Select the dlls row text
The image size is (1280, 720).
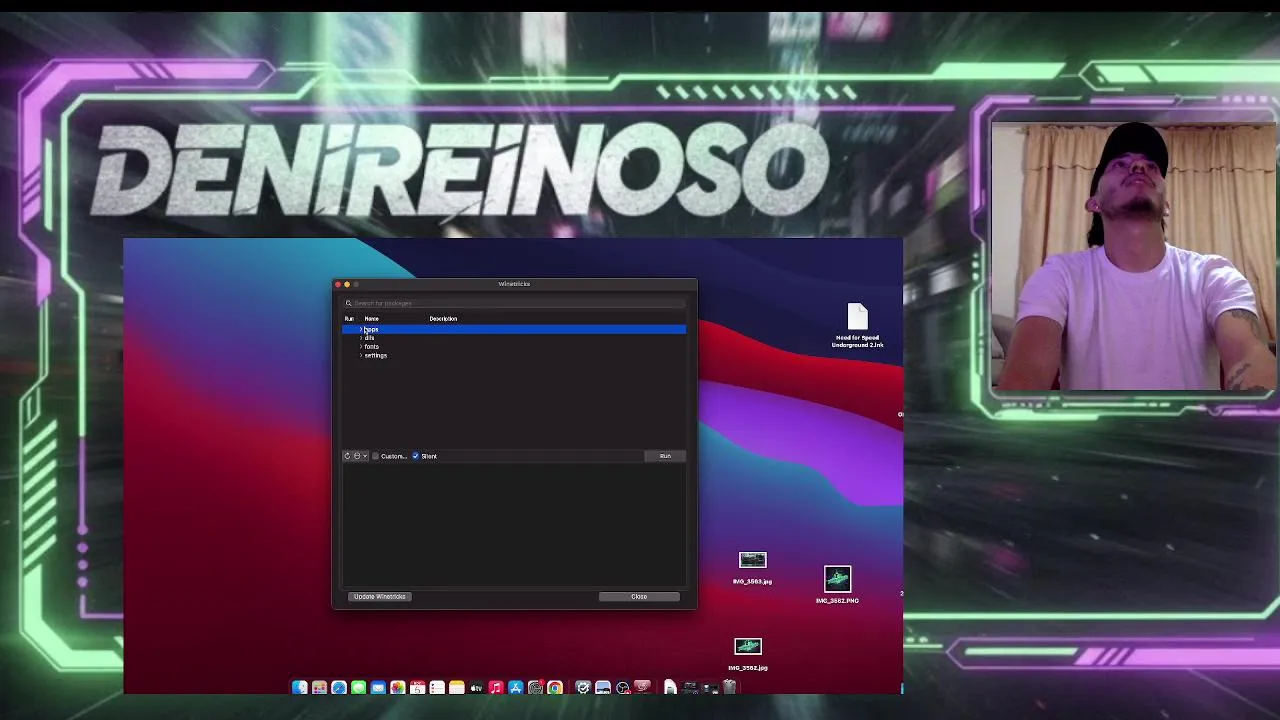tap(370, 338)
